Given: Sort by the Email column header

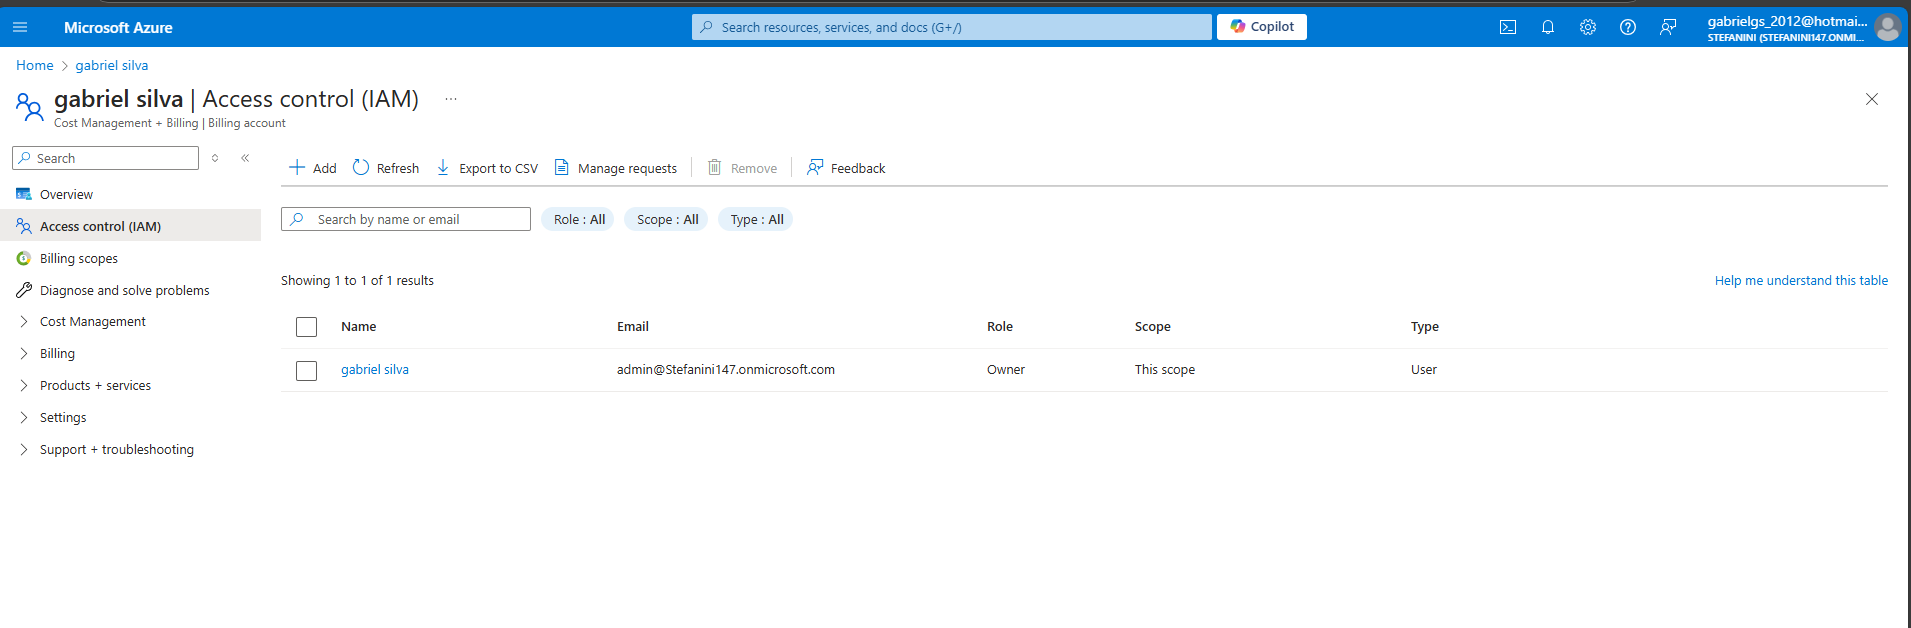Looking at the screenshot, I should coord(633,327).
